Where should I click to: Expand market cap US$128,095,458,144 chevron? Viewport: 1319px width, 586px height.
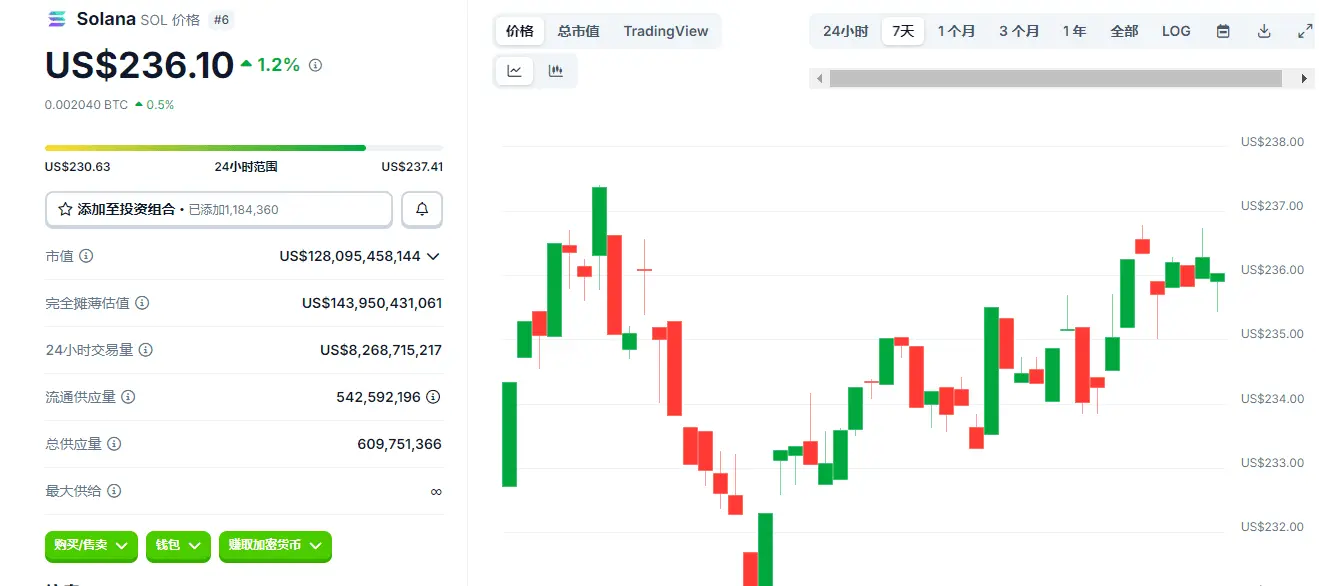[x=433, y=256]
